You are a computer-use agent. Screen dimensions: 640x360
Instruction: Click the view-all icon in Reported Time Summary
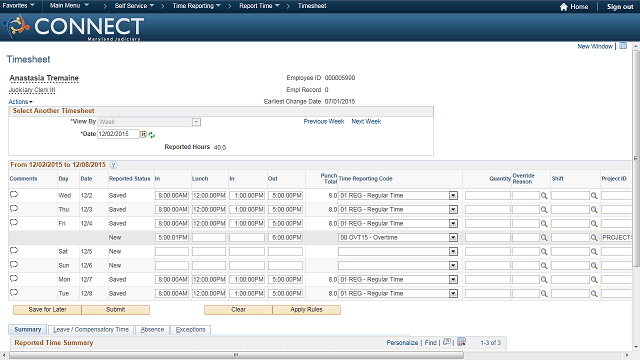click(447, 342)
